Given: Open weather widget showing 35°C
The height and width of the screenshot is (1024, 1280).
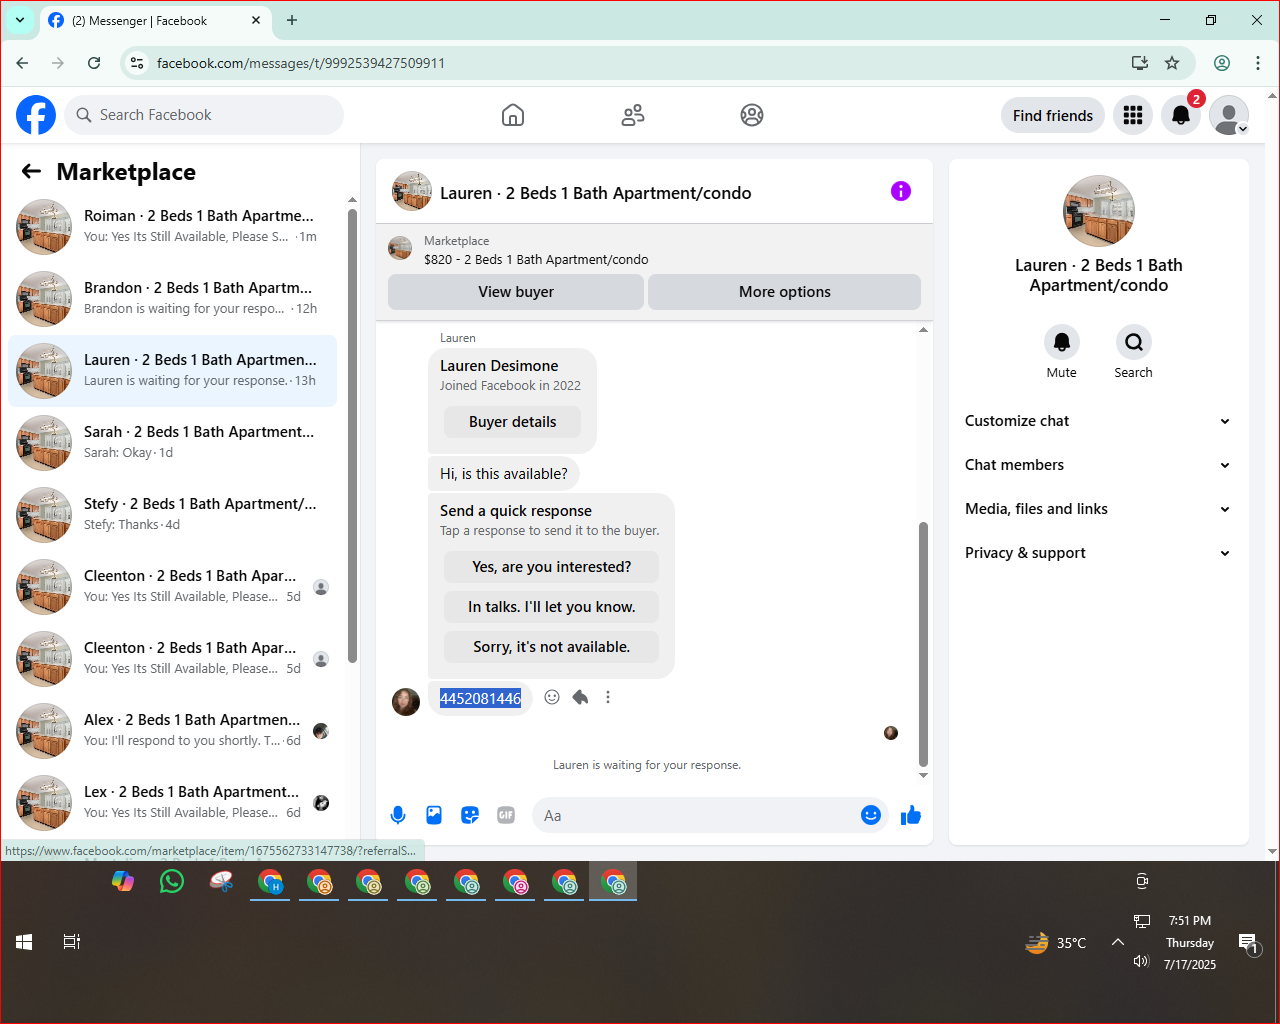Looking at the screenshot, I should click(x=1056, y=942).
